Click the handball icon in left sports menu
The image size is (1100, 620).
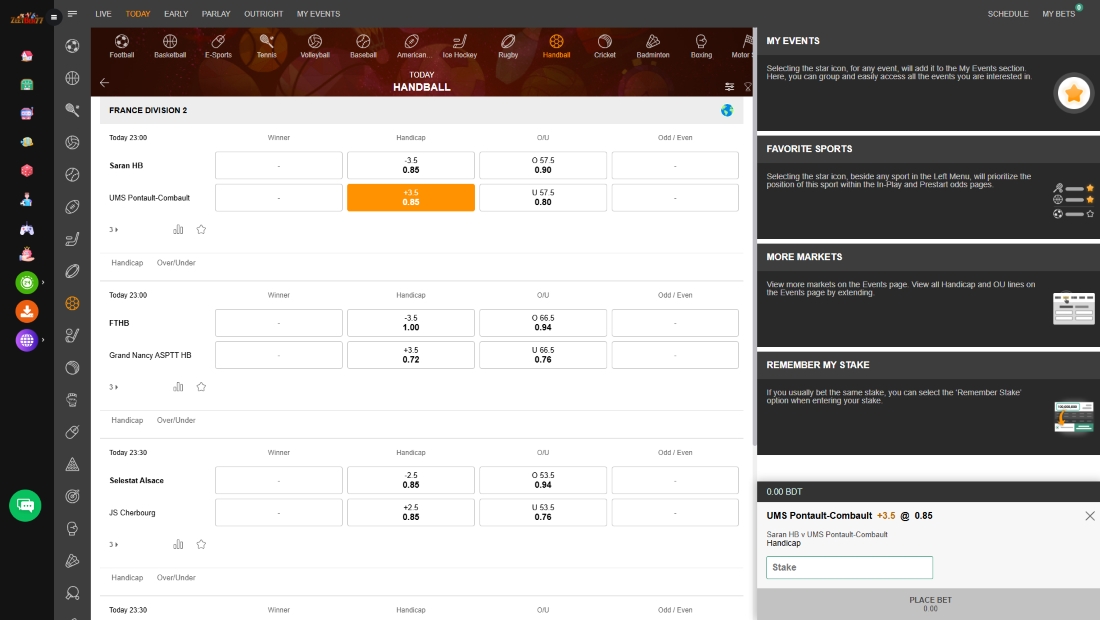pos(72,303)
